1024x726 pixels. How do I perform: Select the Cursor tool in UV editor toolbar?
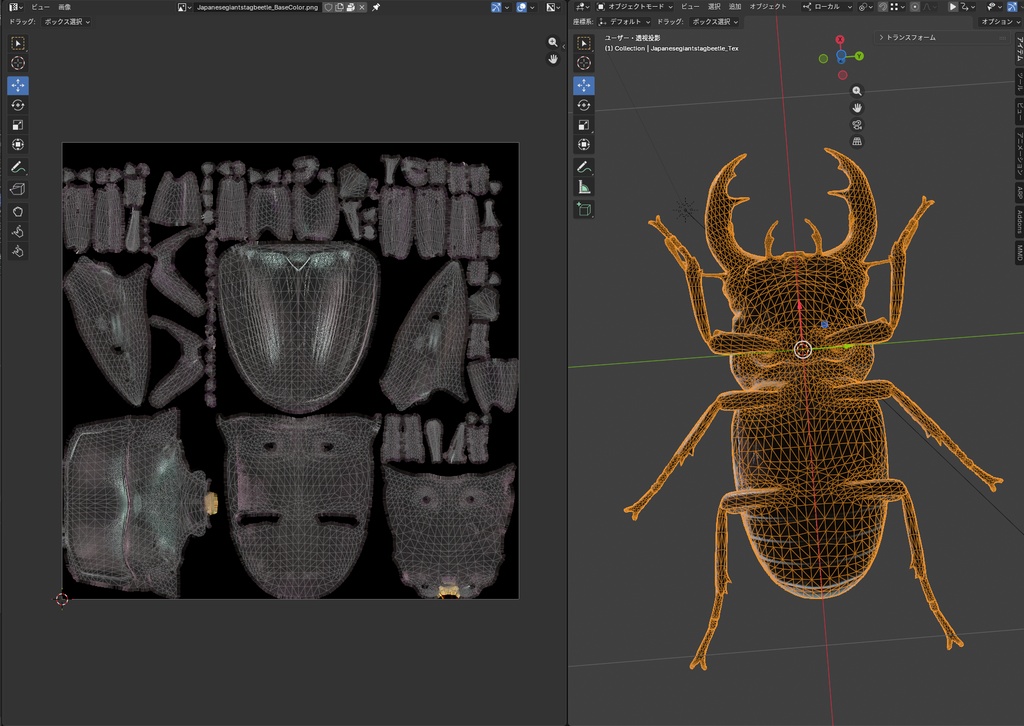coord(18,63)
